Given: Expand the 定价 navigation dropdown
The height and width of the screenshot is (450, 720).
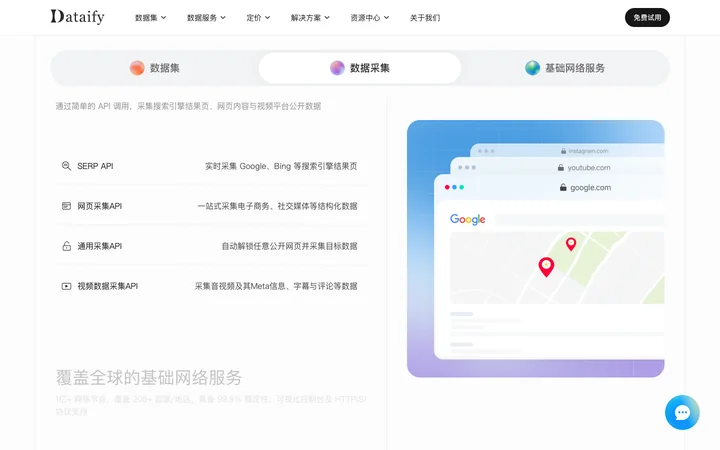Looking at the screenshot, I should 258,17.
